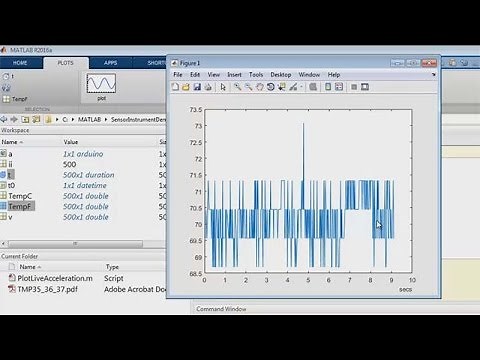Select the Edit Plot arrow tool
480x360 pixels.
(x=223, y=87)
